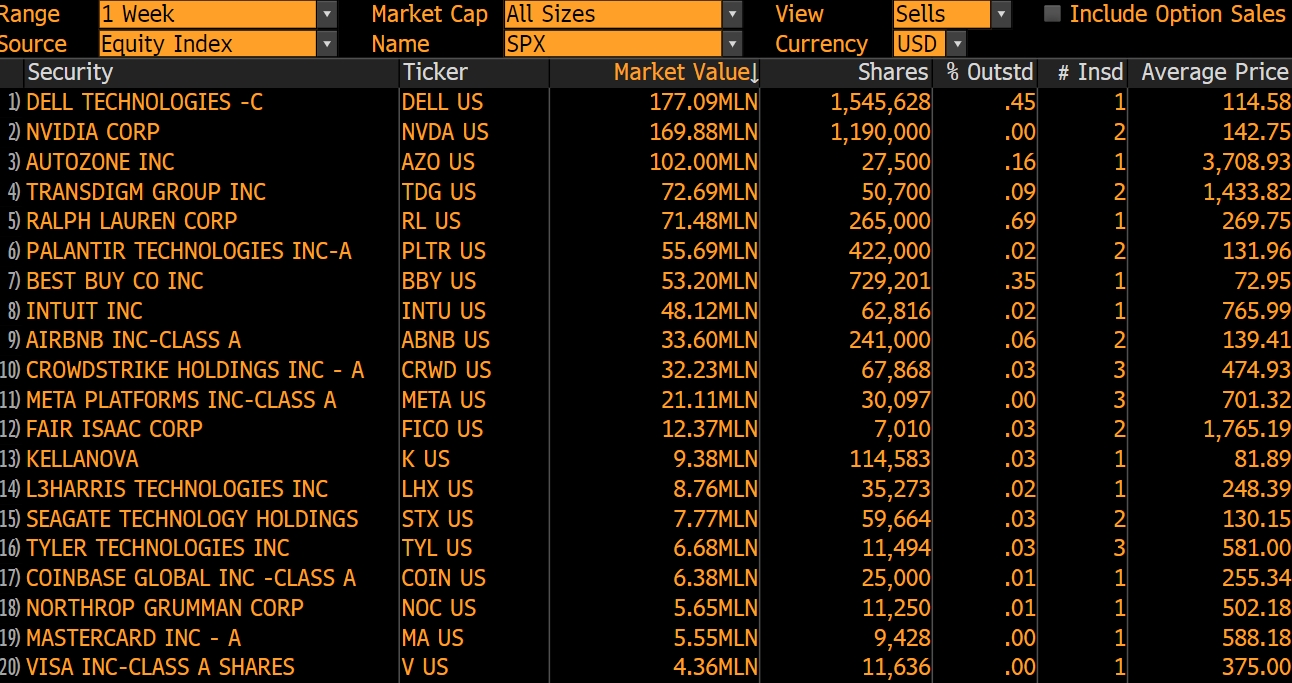Viewport: 1292px width, 683px height.
Task: Select AUTOZONE INC security
Action: 100,162
